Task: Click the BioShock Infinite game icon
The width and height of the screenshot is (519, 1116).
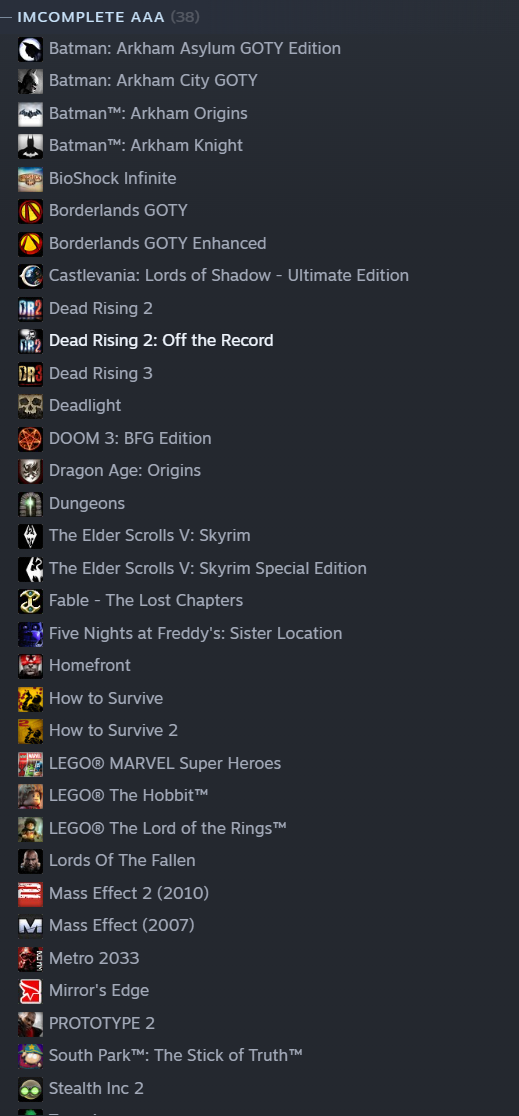Action: (30, 179)
